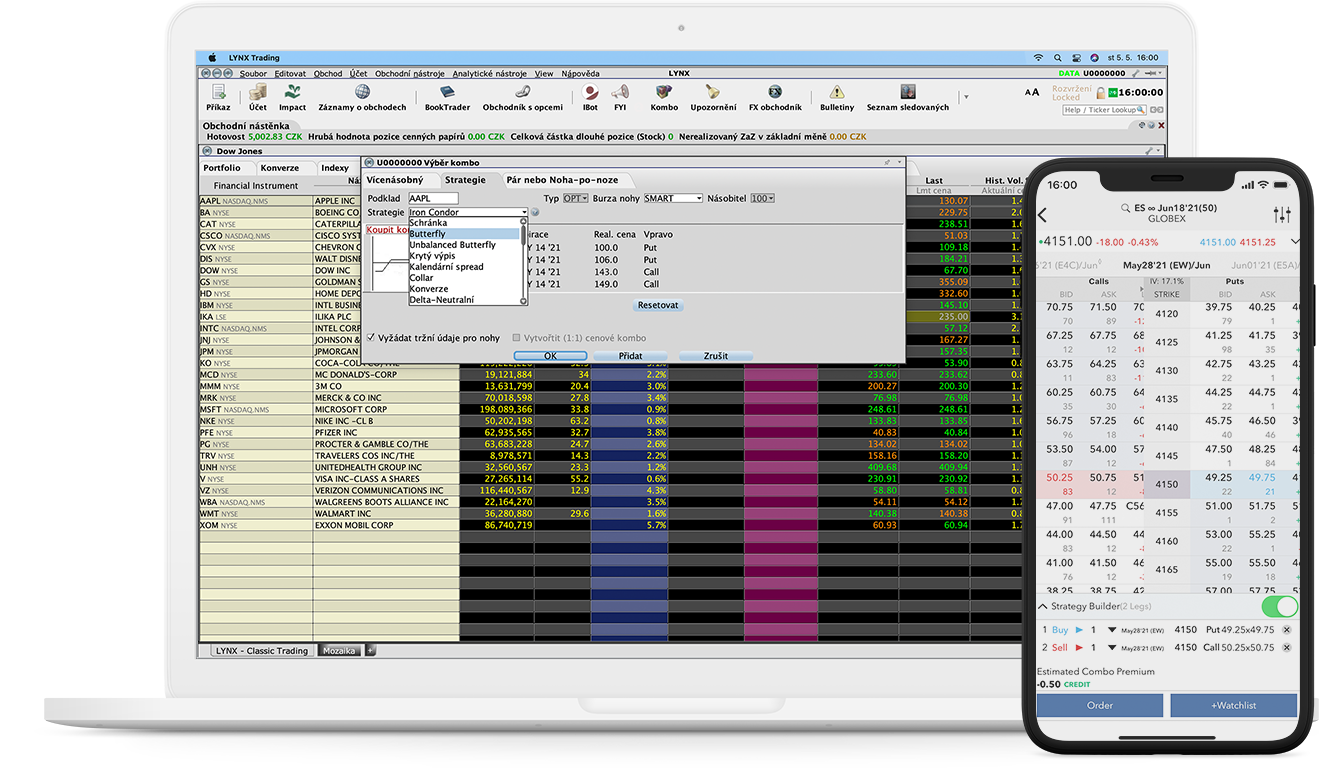Open leg 1 quantity dropdown arrow on phone
Image resolution: width=1328 pixels, height=768 pixels.
pyautogui.click(x=1112, y=630)
